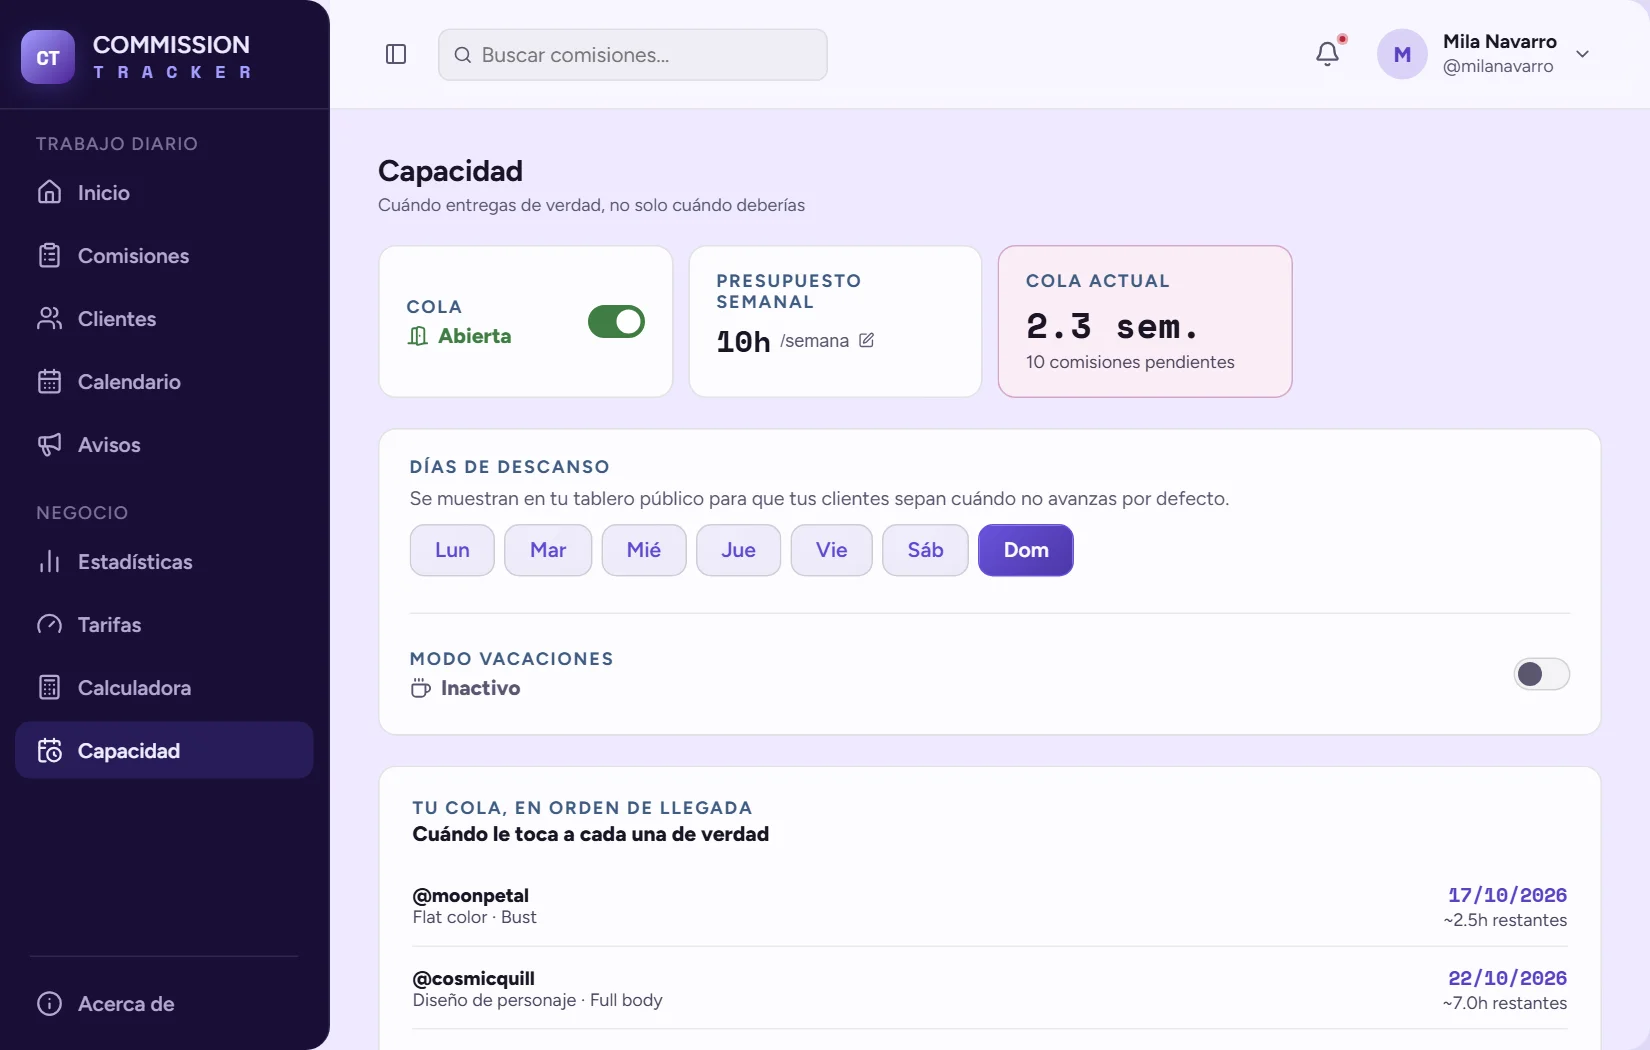
Task: Toggle the sidebar panel icon
Action: pos(396,54)
